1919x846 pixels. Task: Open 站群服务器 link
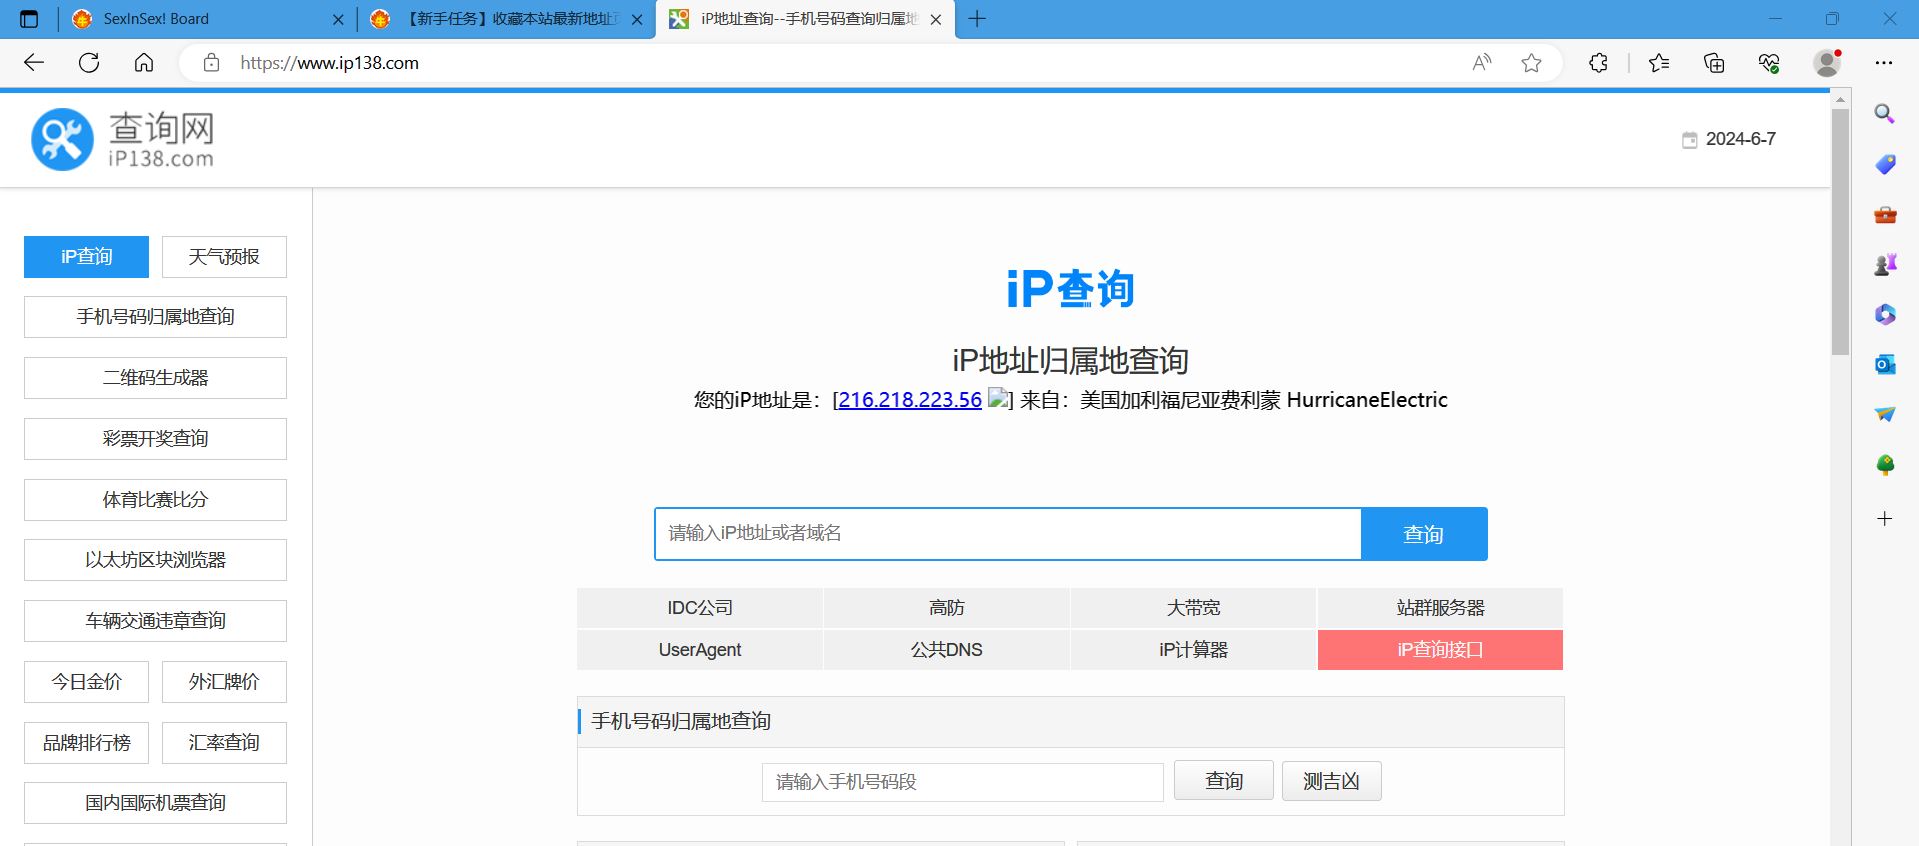1440,608
